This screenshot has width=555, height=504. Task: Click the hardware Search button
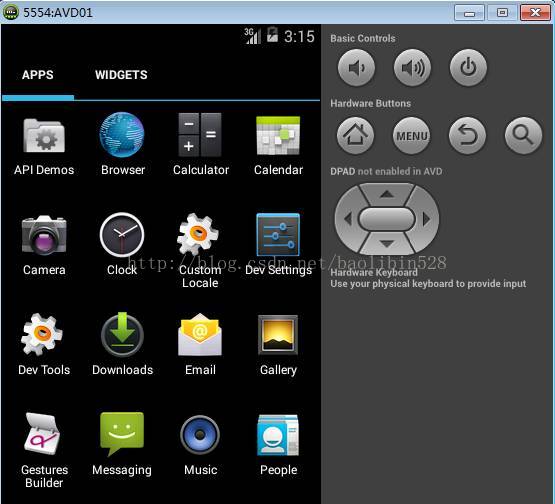pos(523,135)
